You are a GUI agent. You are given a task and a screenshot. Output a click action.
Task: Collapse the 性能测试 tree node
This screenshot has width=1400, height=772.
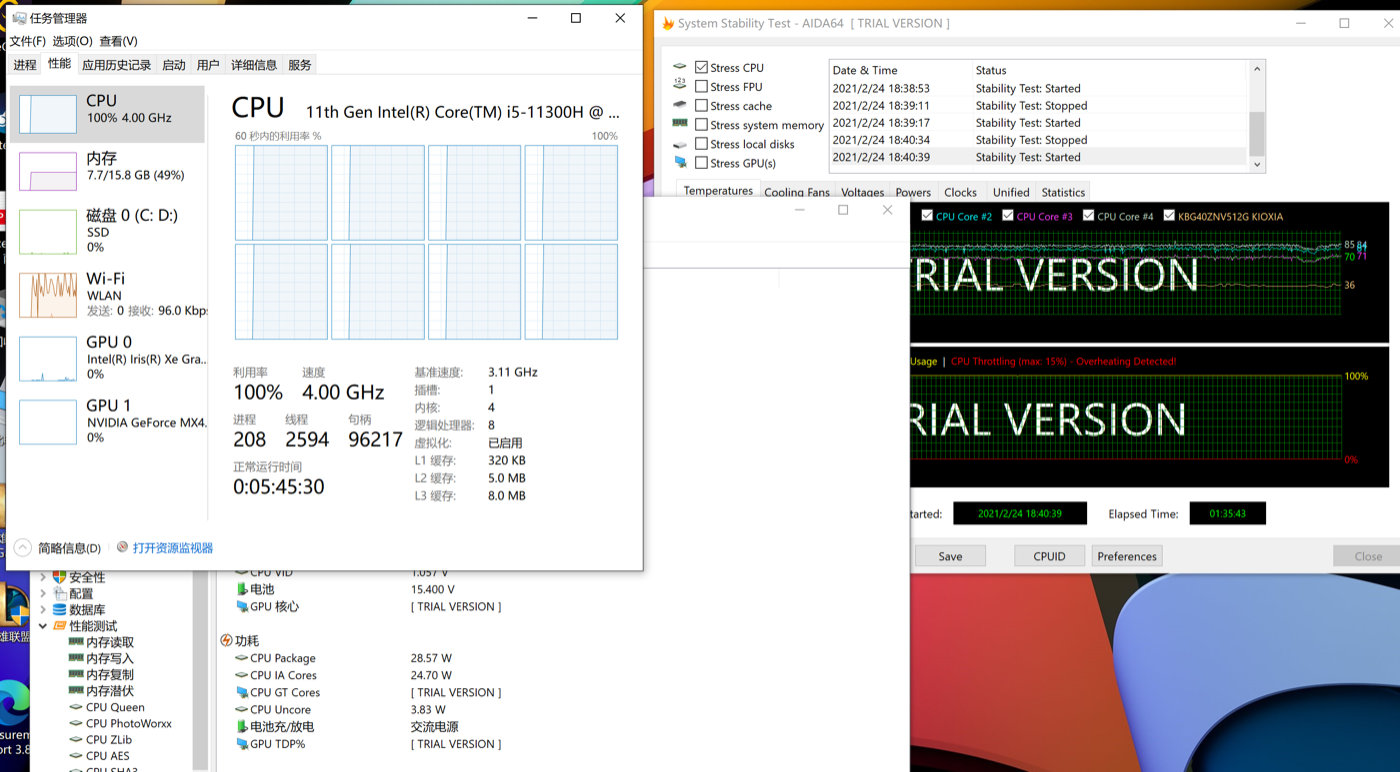[43, 626]
